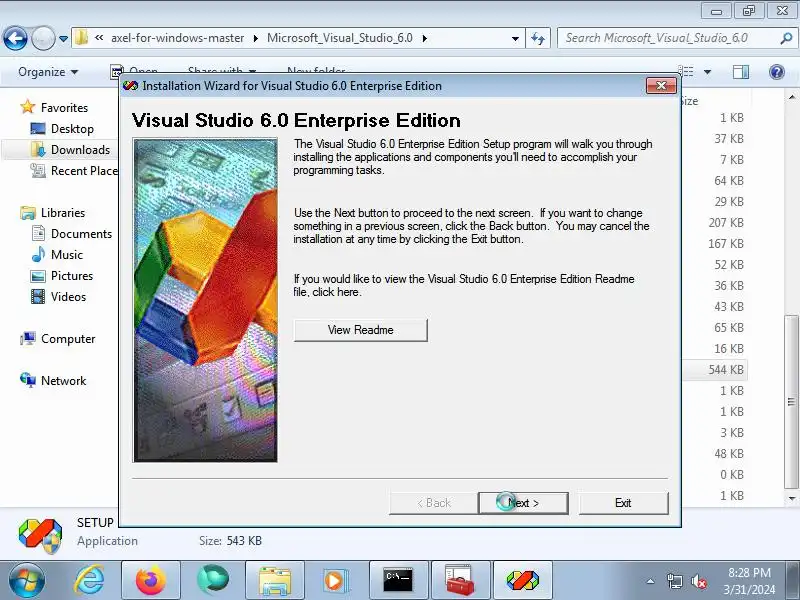
Task: Expand the arrow after Microsoft_Visual_Studio_6.0 breadcrumb
Action: click(424, 38)
